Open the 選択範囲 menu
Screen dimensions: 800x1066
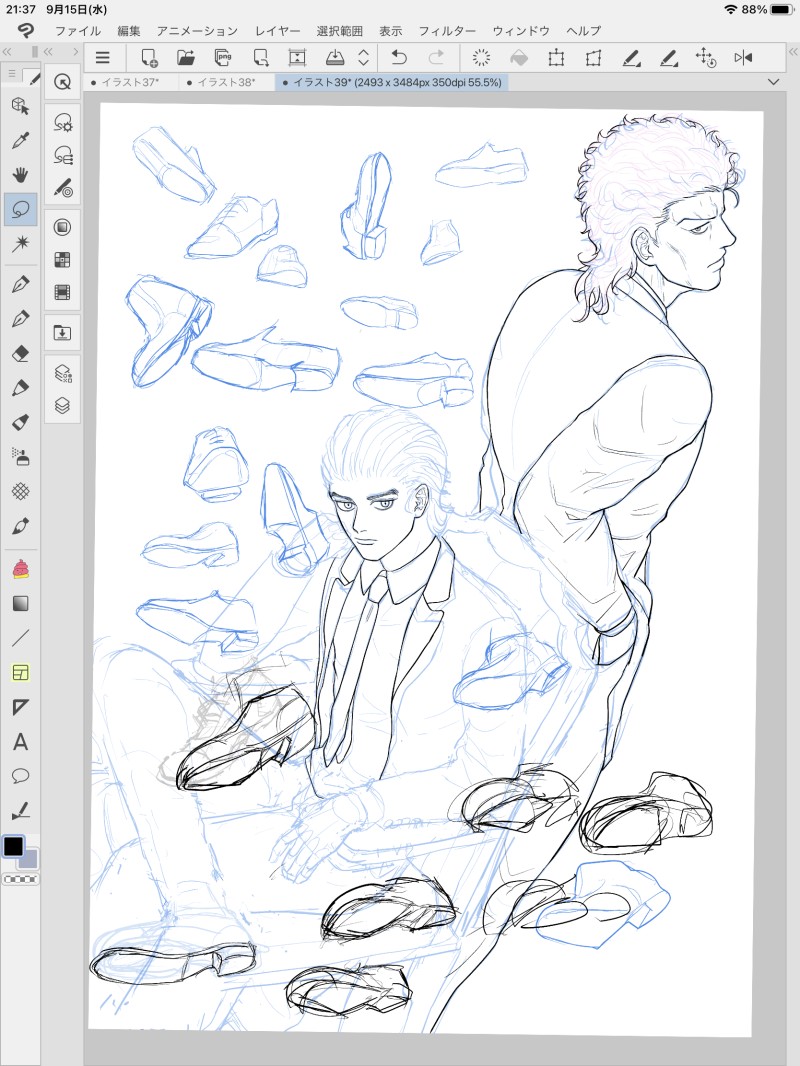(339, 31)
